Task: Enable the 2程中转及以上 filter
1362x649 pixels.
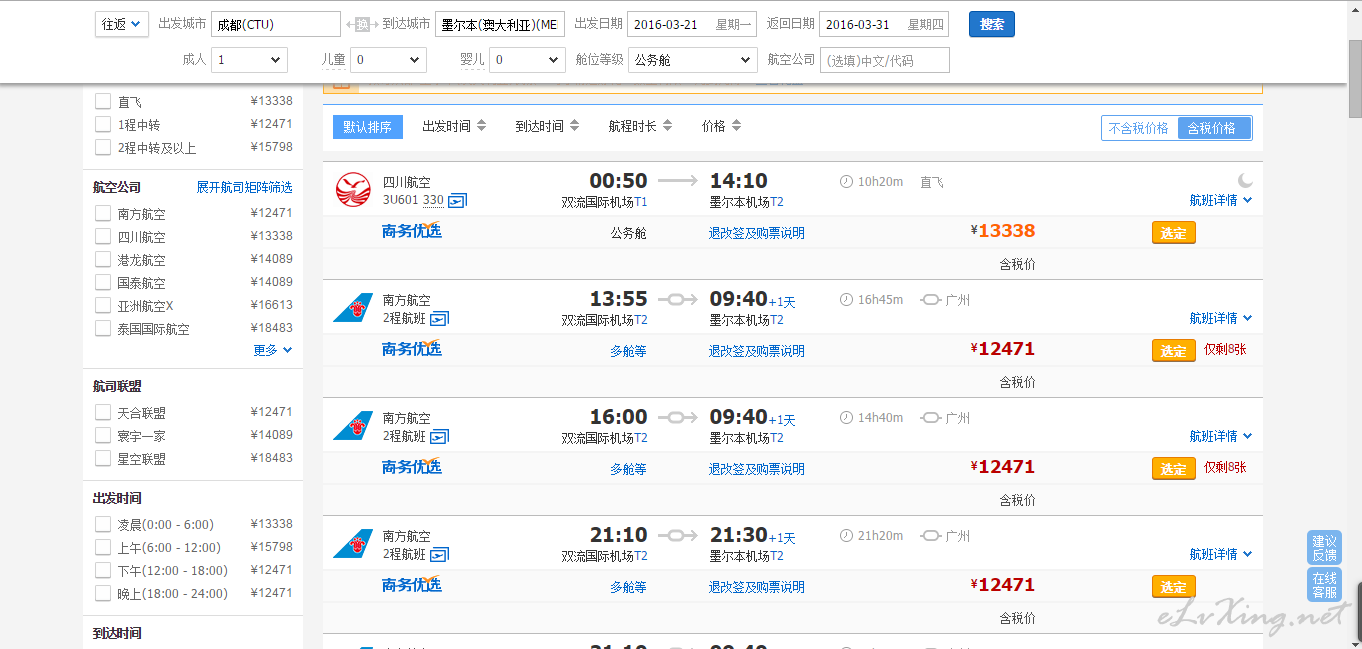Action: [103, 147]
